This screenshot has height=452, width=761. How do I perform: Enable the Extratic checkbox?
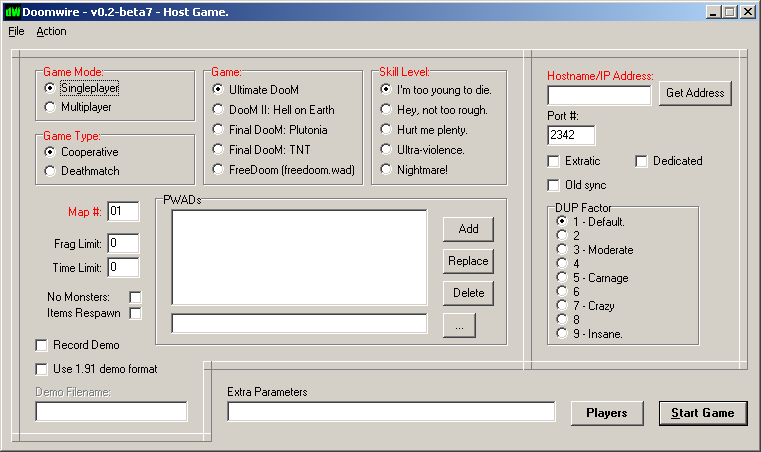pyautogui.click(x=553, y=161)
